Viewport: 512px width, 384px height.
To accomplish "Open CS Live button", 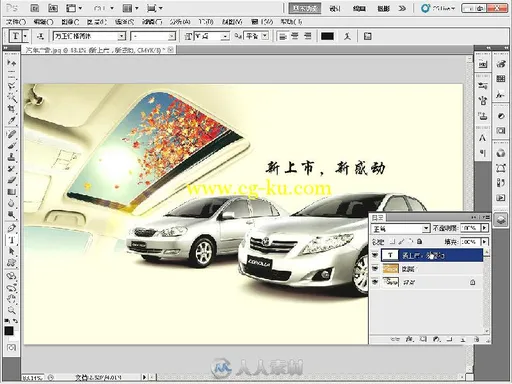I will click(438, 8).
